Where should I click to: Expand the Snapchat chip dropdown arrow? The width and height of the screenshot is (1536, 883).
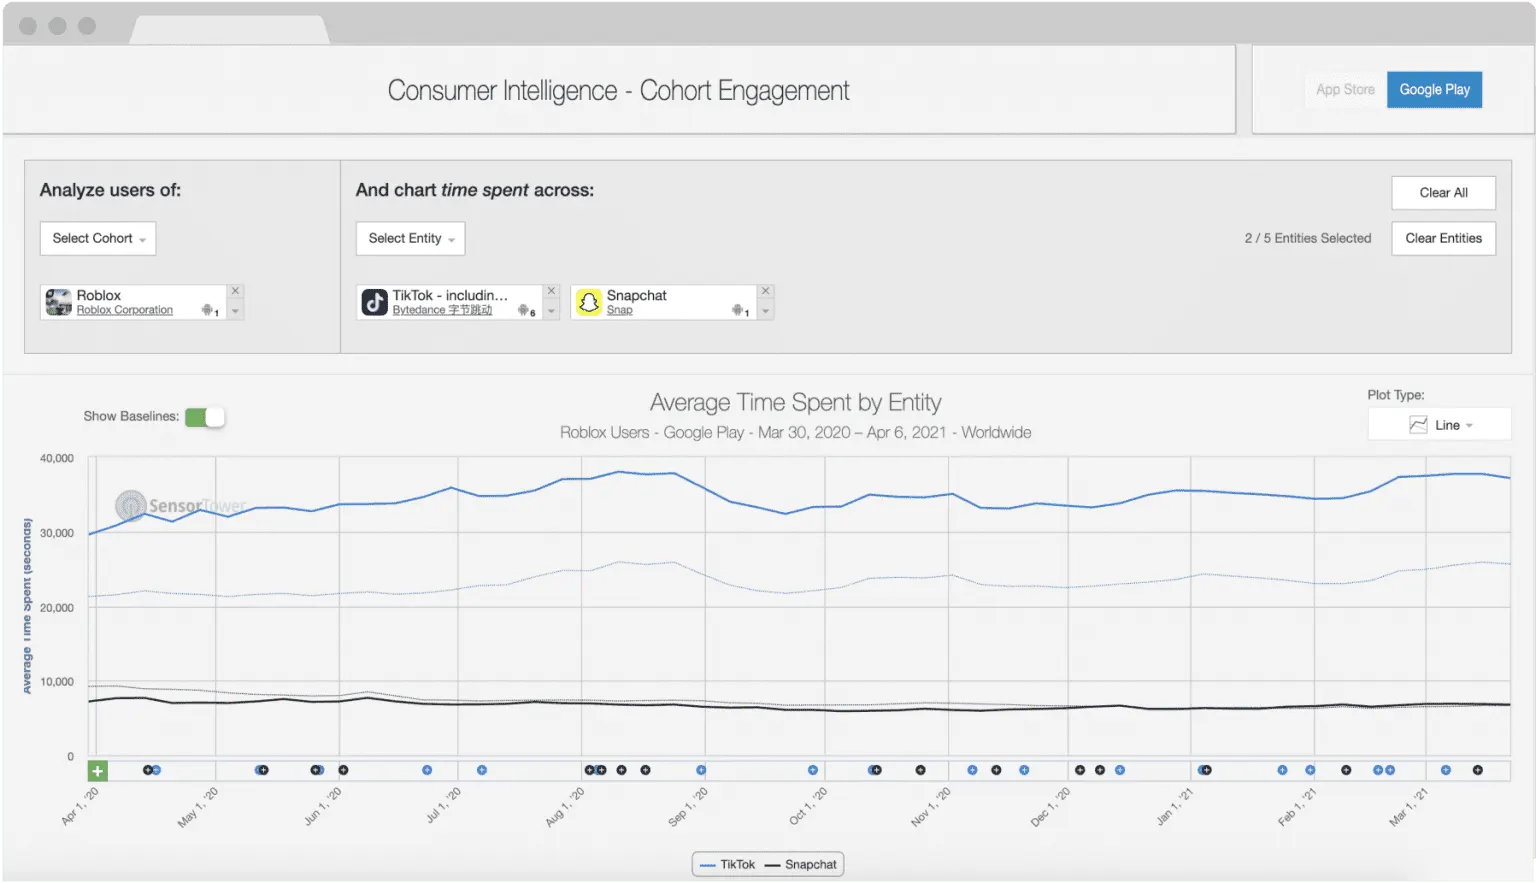coord(765,312)
